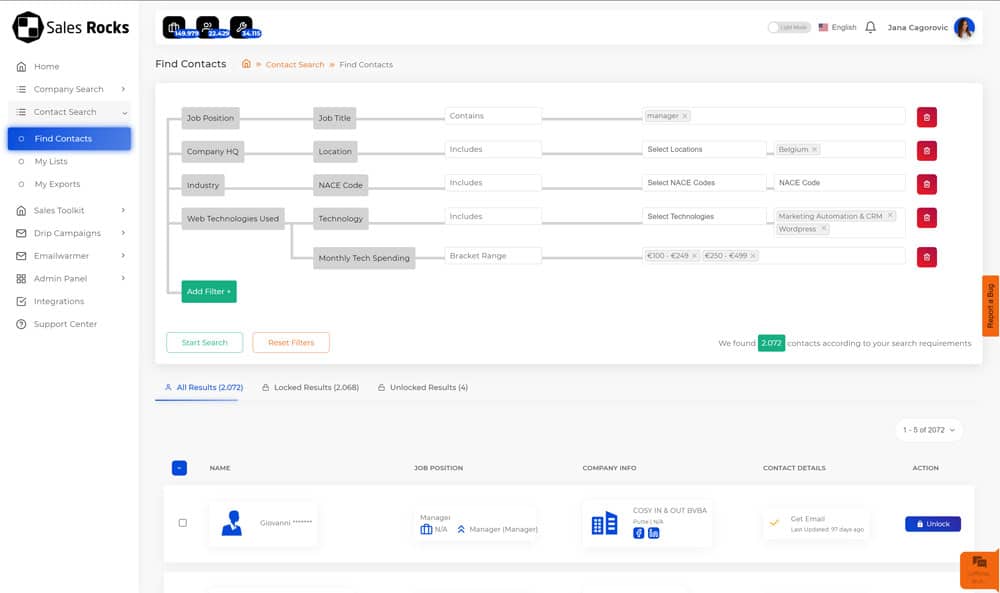Viewport: 1000px width, 593px height.
Task: Remove the Belgium location tag
Action: (x=815, y=150)
